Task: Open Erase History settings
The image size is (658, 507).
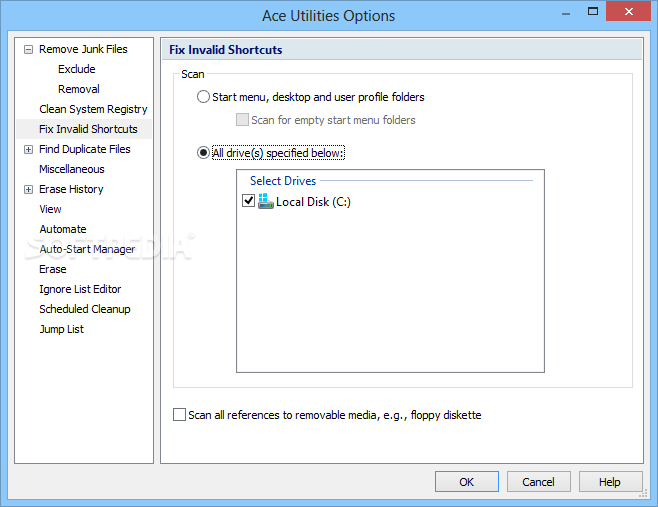Action: tap(71, 189)
